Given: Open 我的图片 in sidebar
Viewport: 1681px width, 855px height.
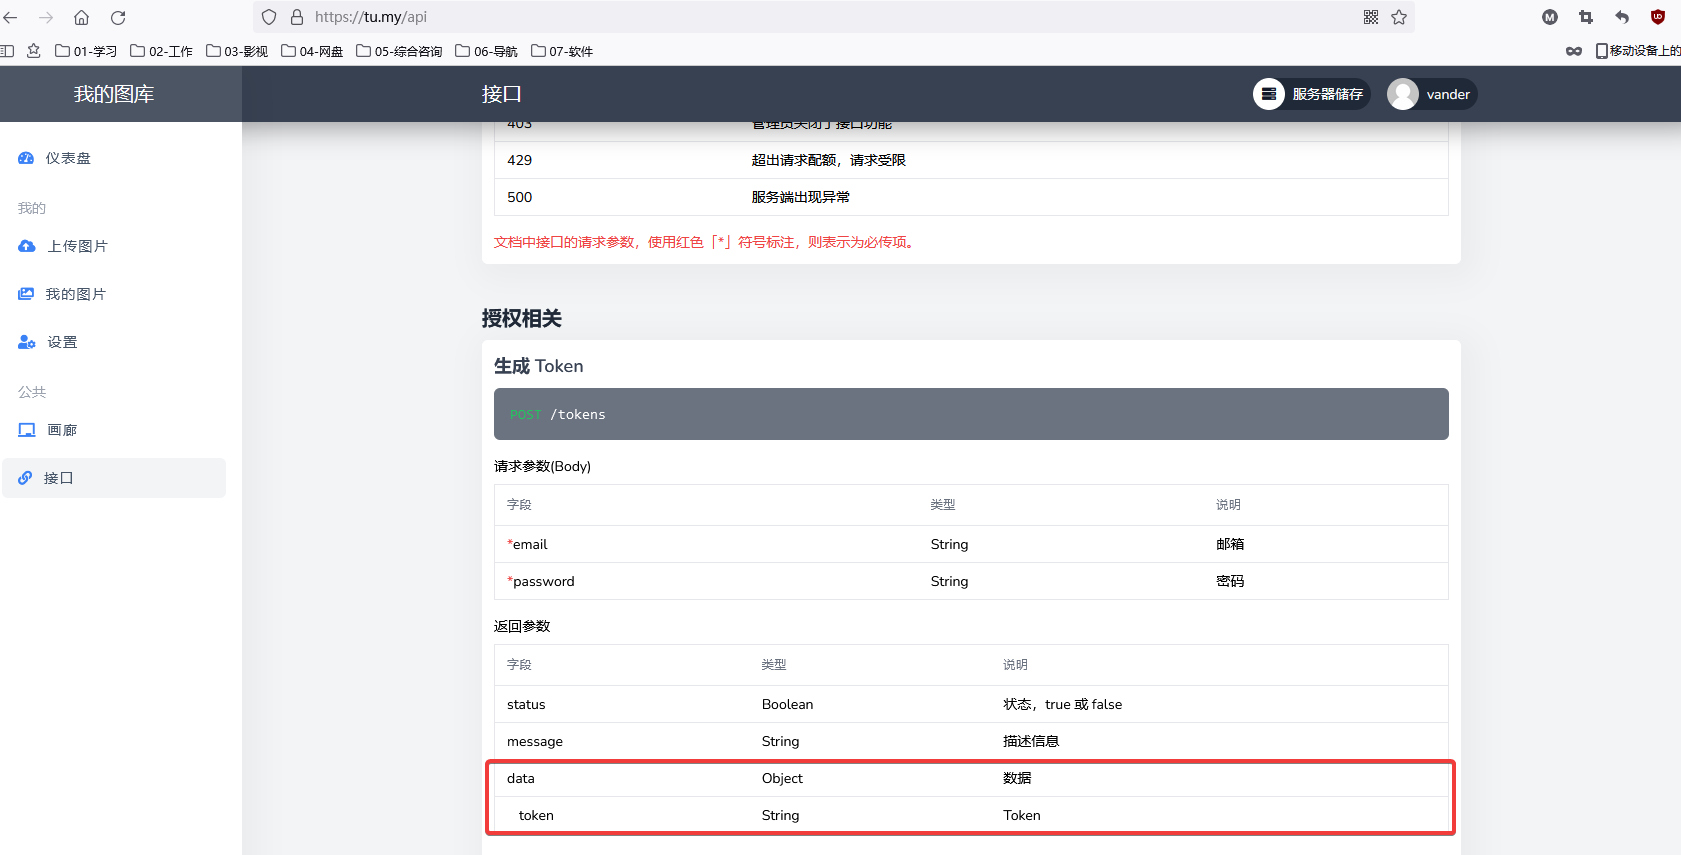Looking at the screenshot, I should (x=114, y=294).
